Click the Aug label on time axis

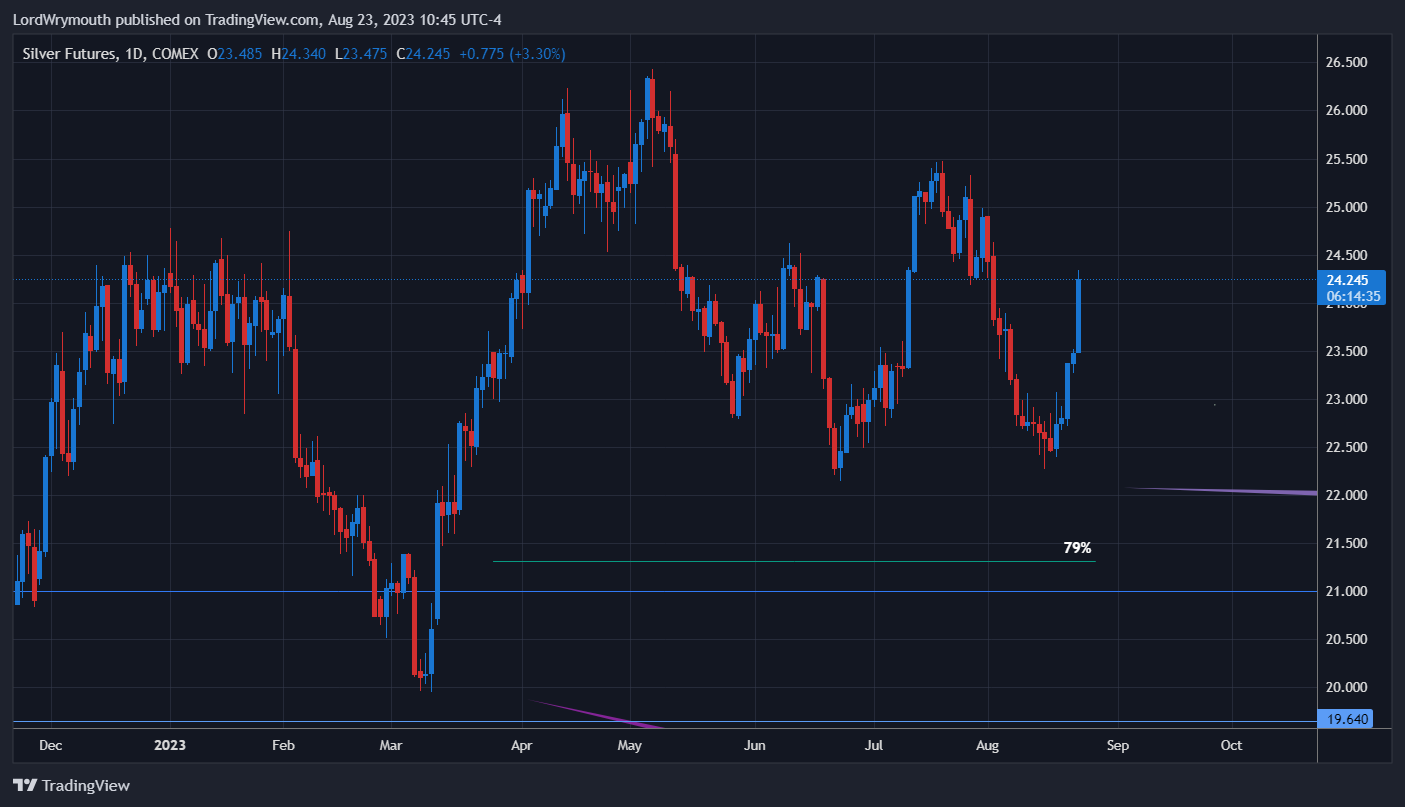pos(987,745)
